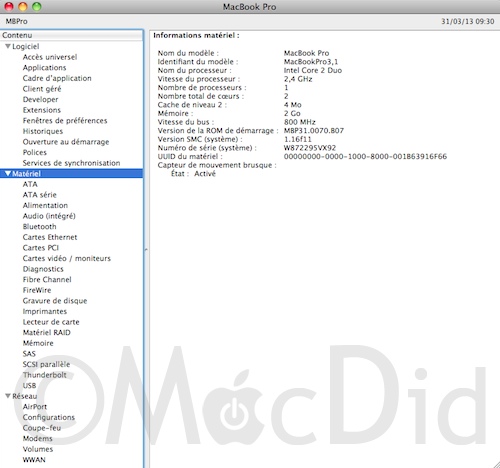500x468 pixels.
Task: Click the Contenu column header
Action: [x=72, y=35]
